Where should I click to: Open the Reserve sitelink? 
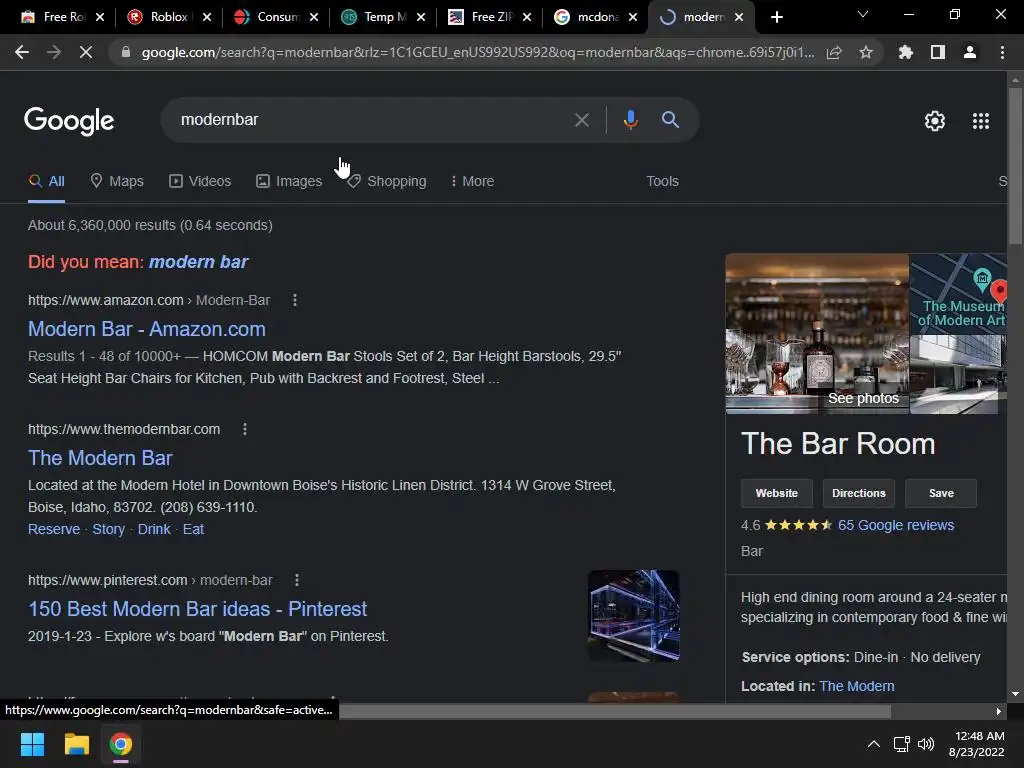(54, 529)
